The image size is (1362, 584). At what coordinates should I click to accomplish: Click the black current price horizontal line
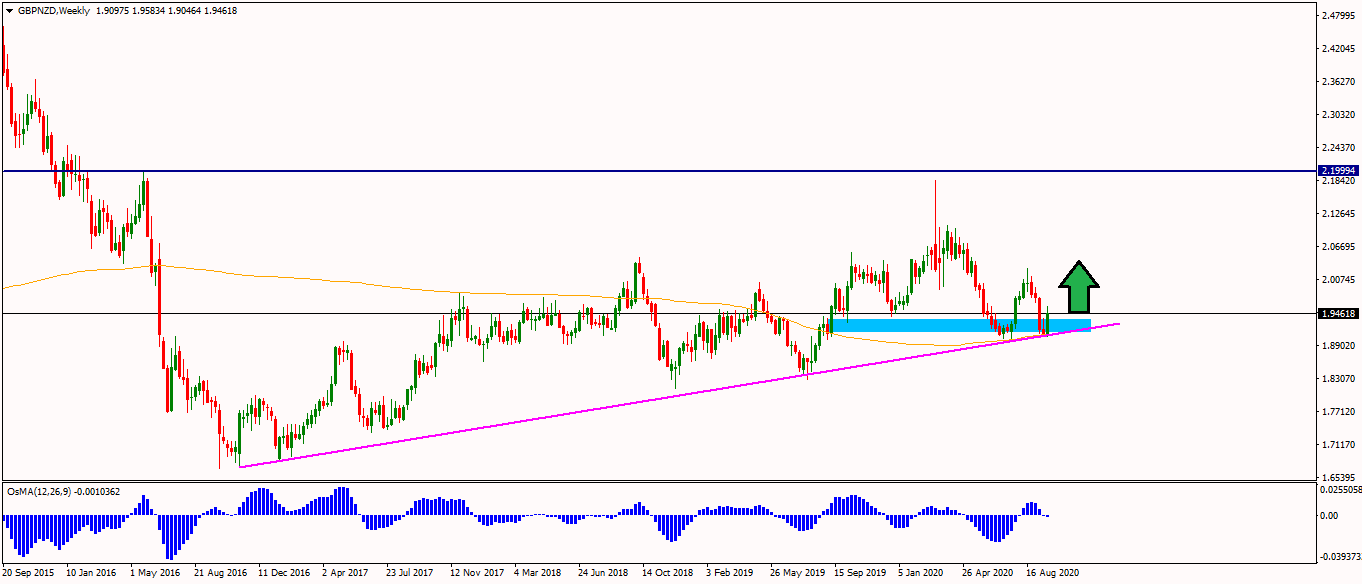(x=660, y=313)
